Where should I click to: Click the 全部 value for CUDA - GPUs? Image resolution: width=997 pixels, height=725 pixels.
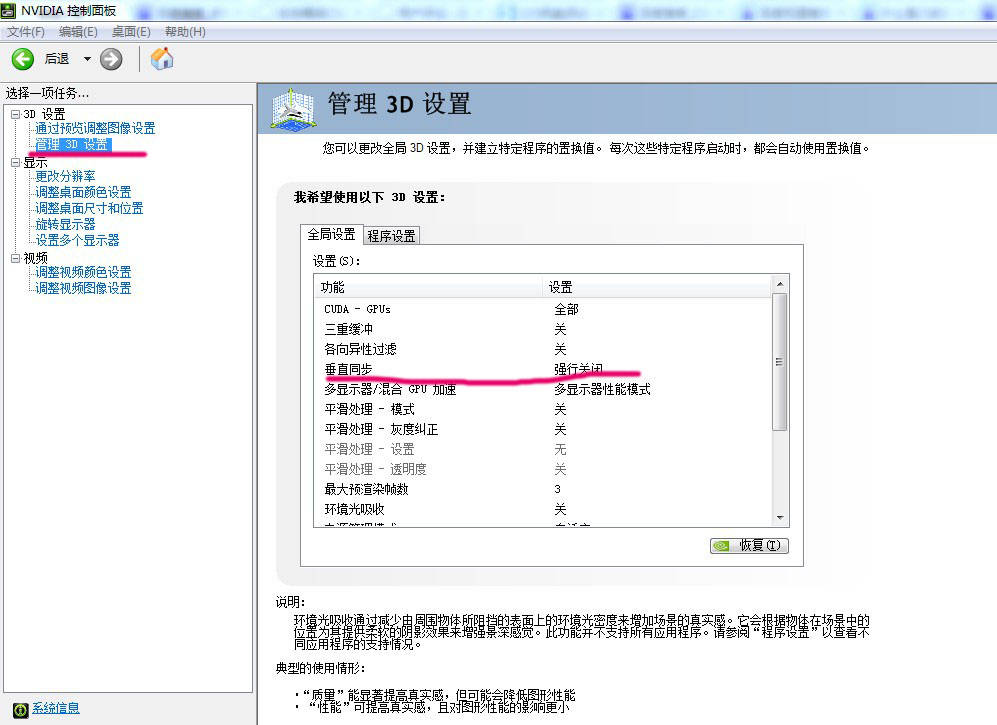pos(566,309)
